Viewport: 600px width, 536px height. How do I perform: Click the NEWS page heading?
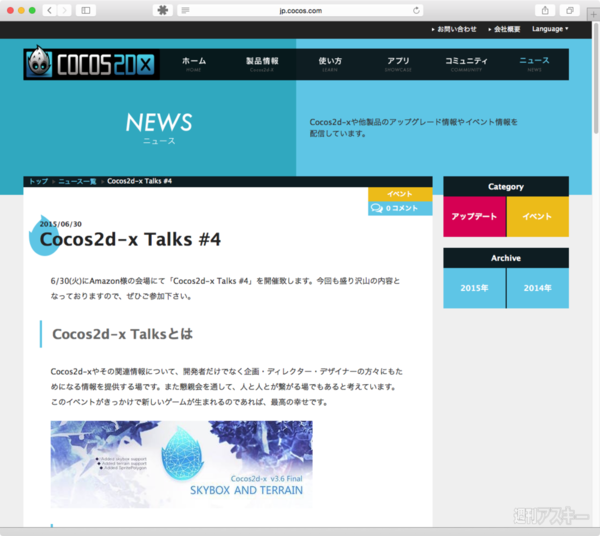click(159, 122)
